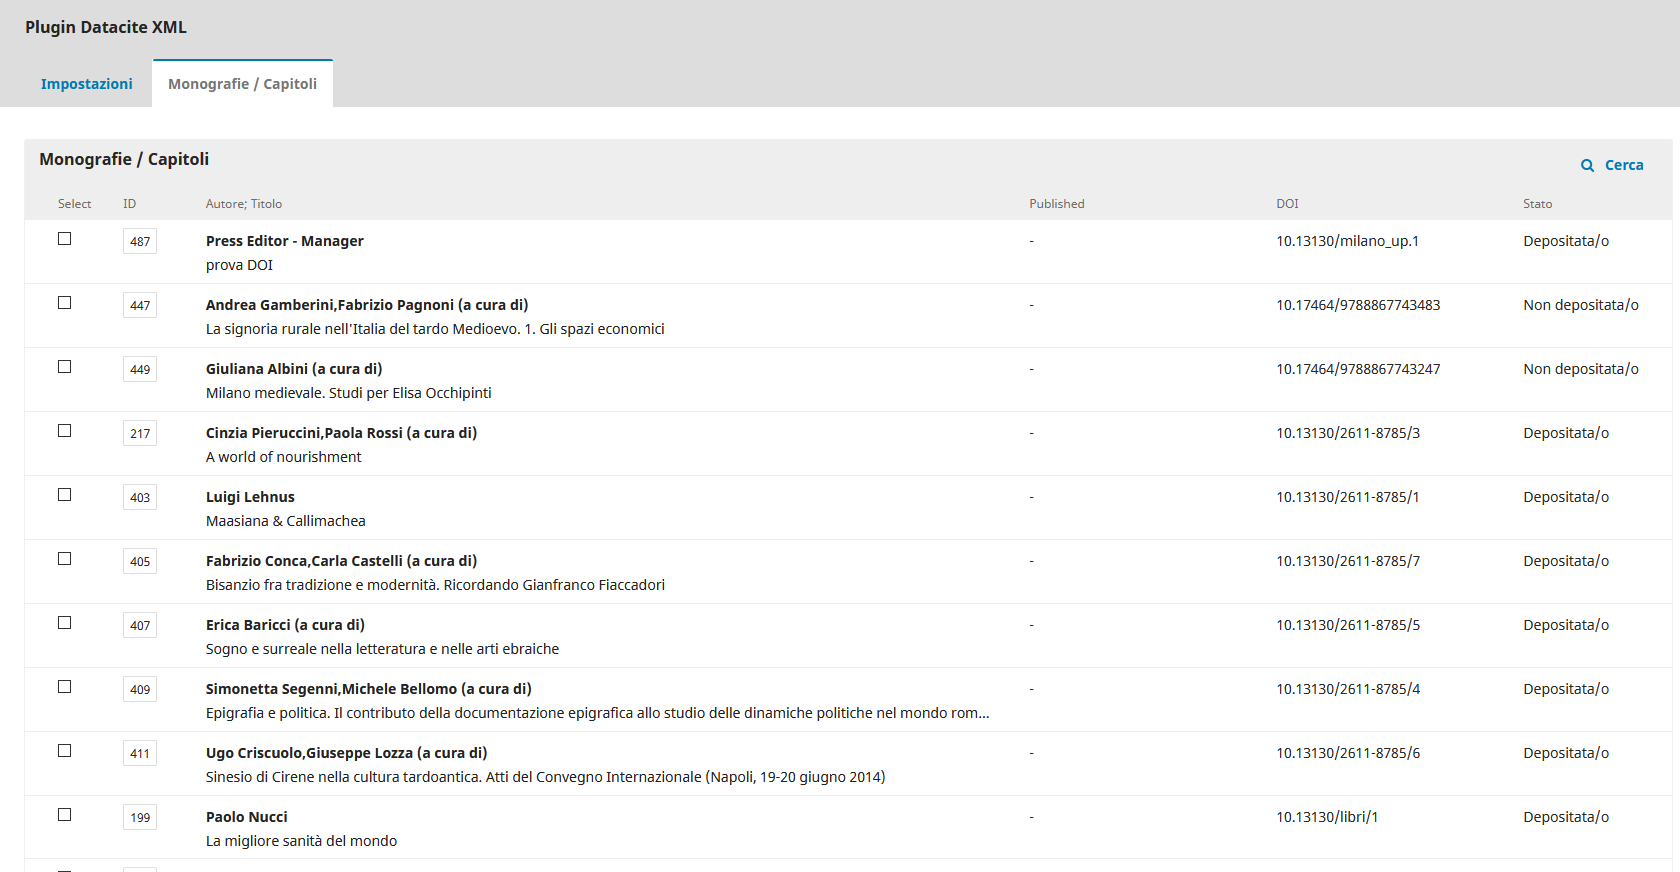Image resolution: width=1680 pixels, height=872 pixels.
Task: Click DOI 10.13130/libri/1
Action: (1327, 817)
